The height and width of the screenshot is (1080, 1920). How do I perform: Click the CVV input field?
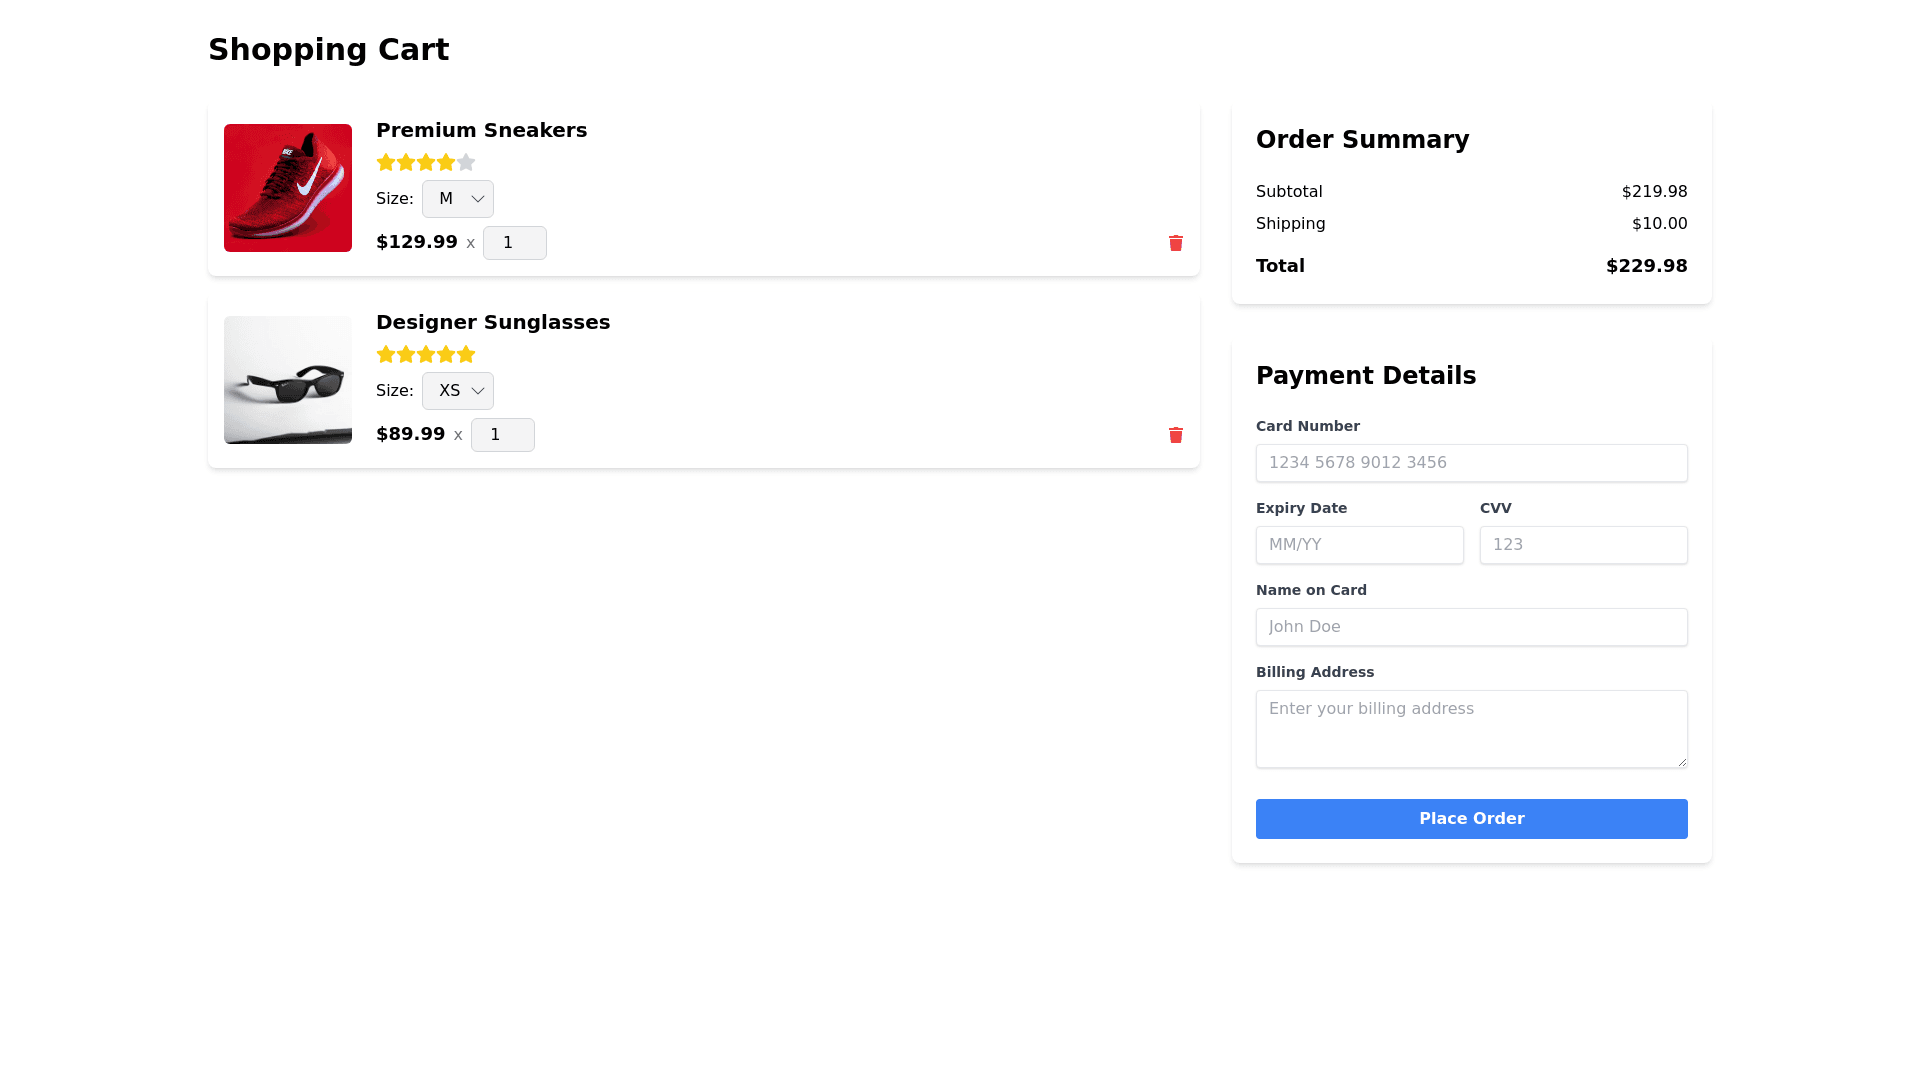point(1583,545)
